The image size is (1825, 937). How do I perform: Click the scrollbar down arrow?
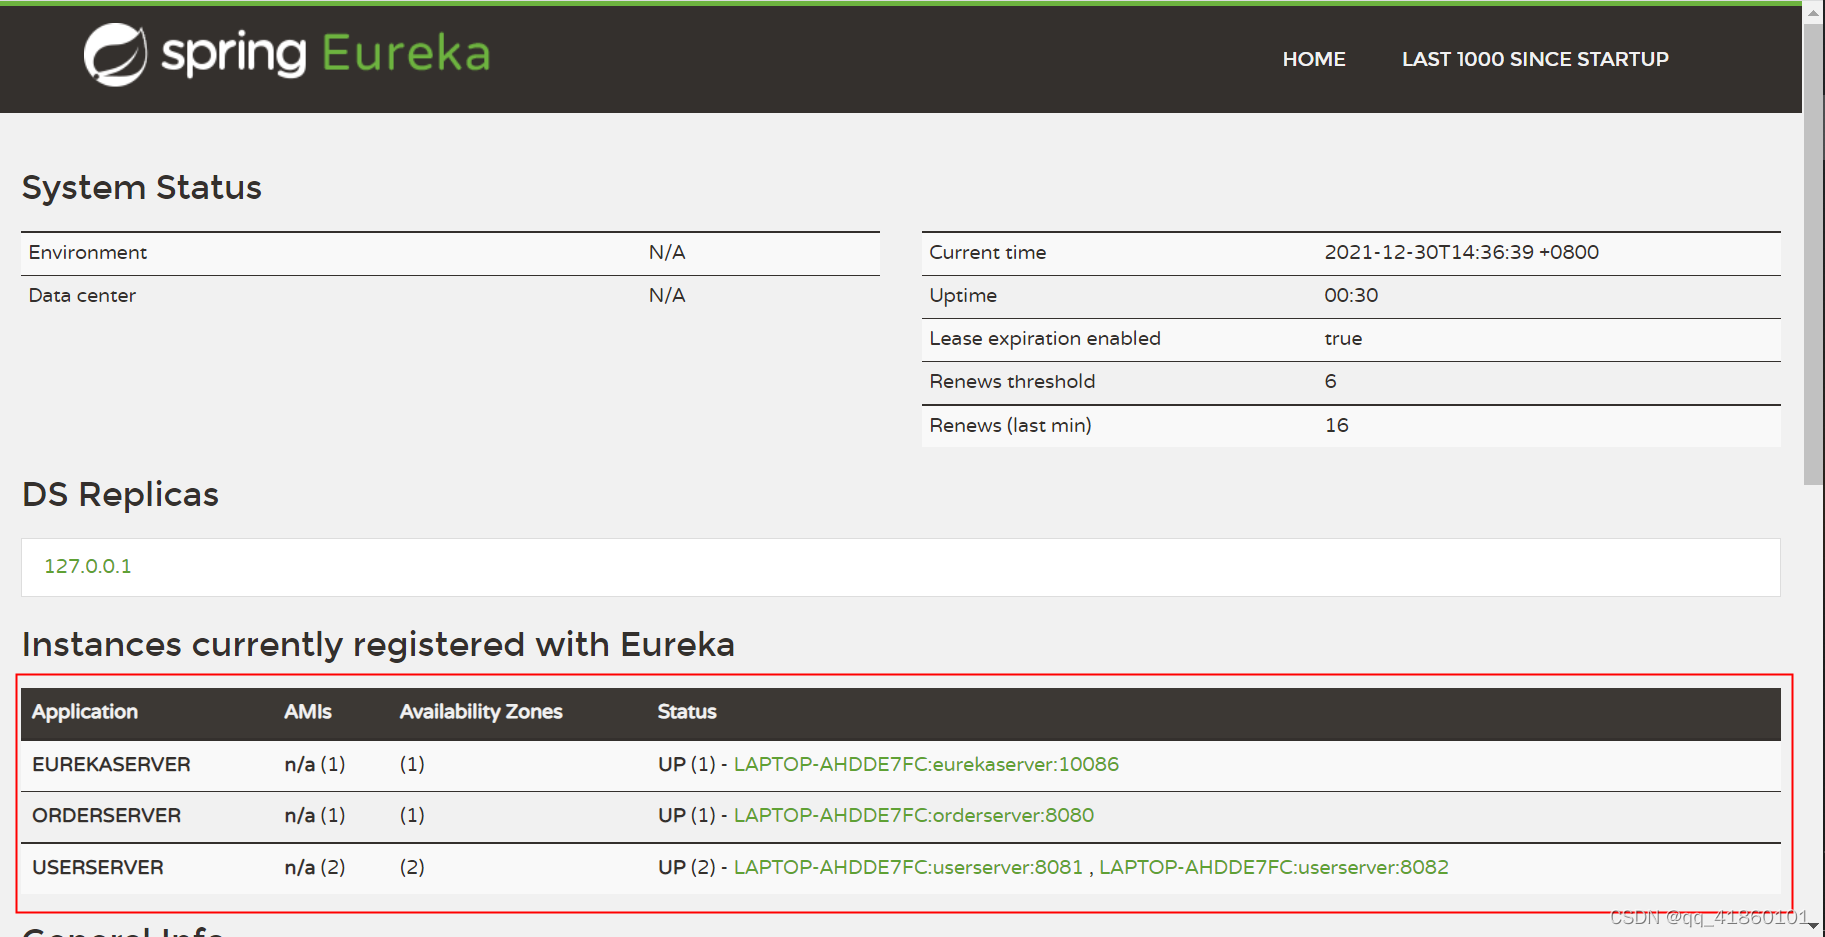tap(1813, 926)
